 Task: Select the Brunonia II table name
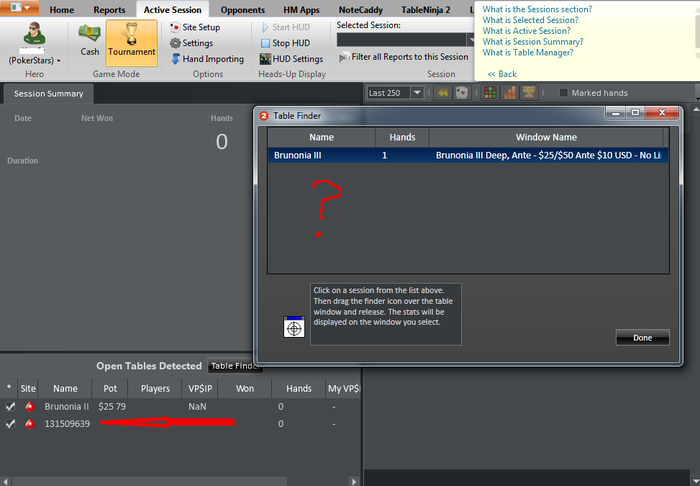coord(67,407)
